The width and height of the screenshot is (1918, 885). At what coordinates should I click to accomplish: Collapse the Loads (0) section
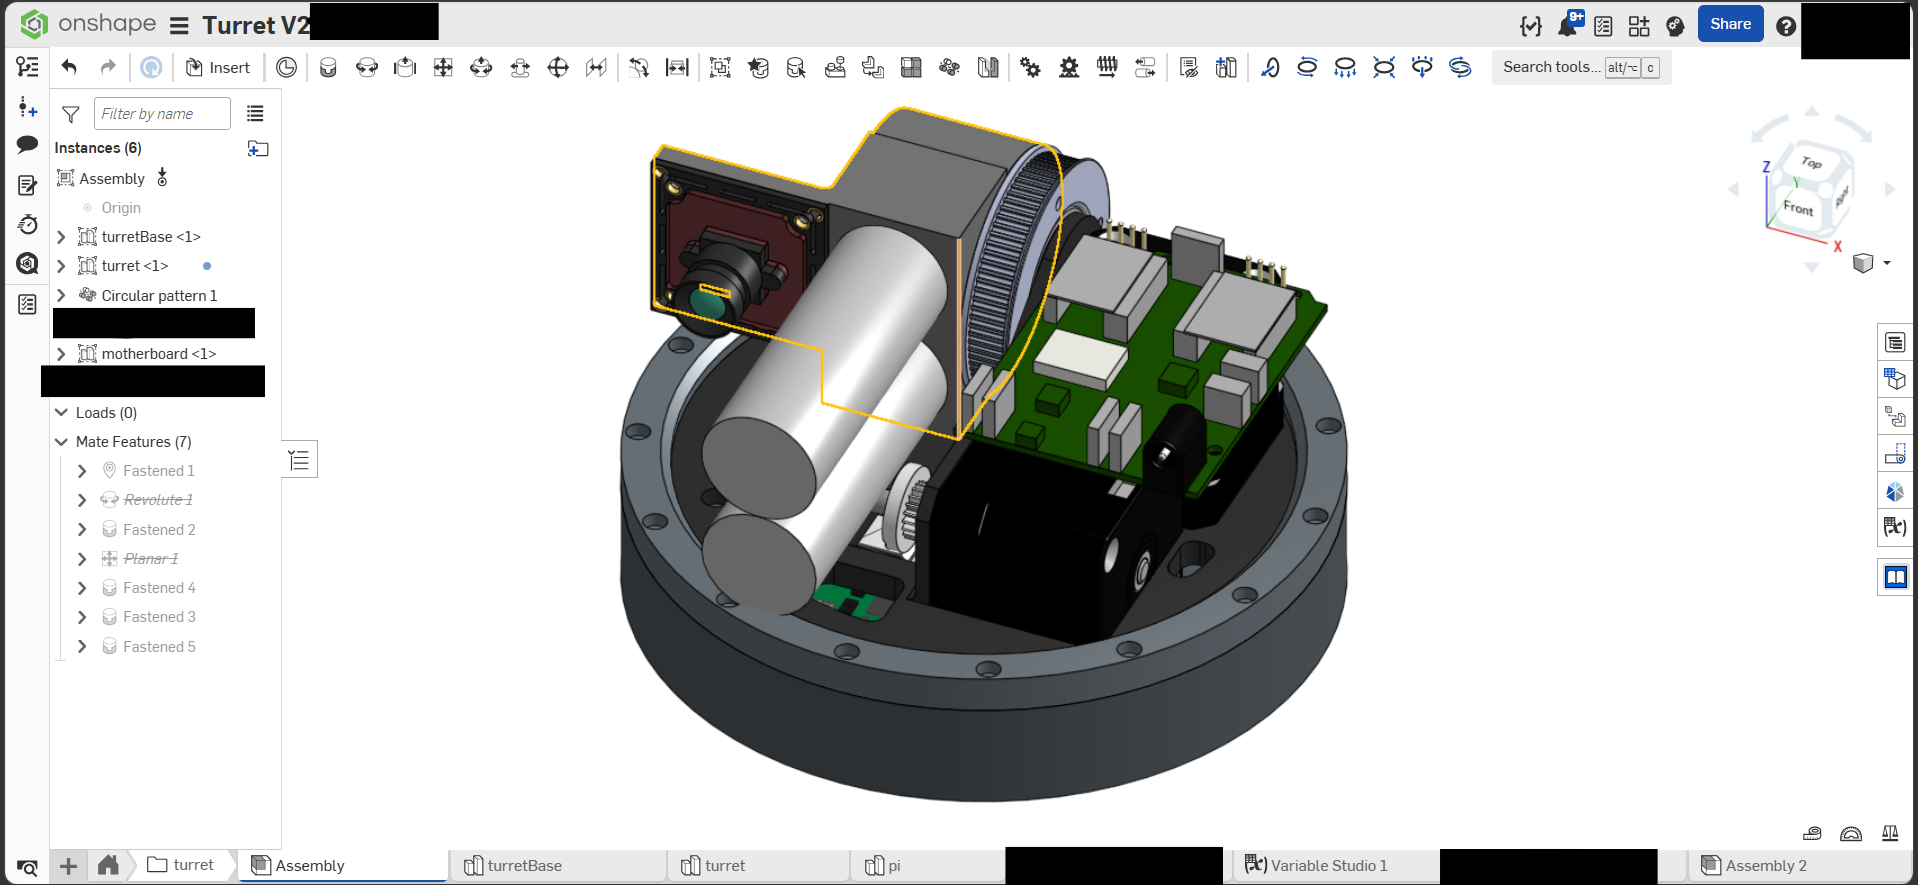pos(61,413)
